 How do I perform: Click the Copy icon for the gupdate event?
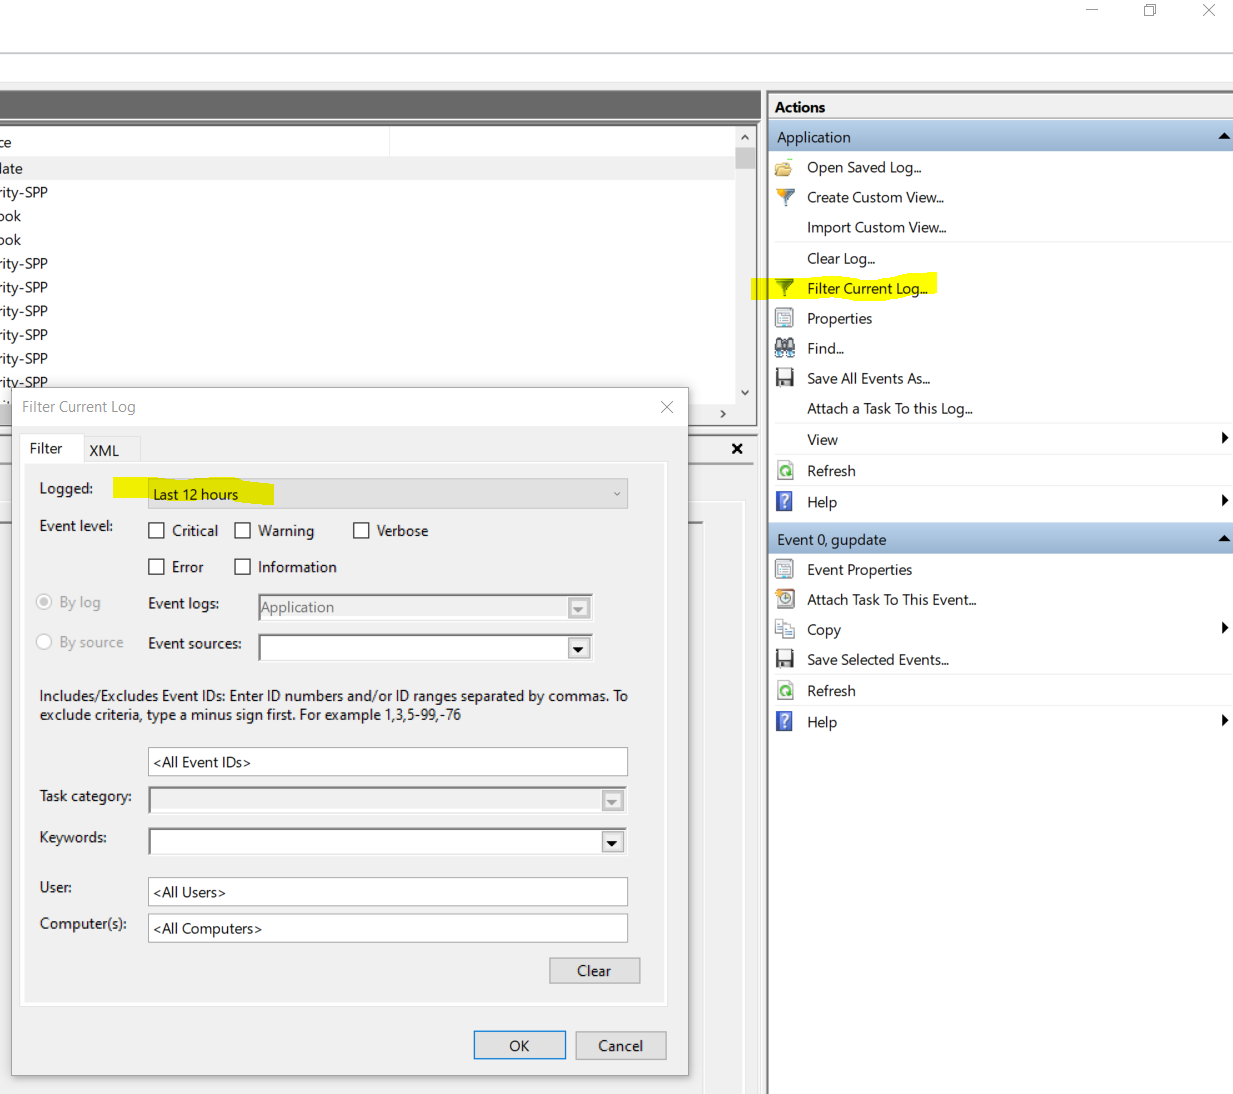(x=784, y=629)
